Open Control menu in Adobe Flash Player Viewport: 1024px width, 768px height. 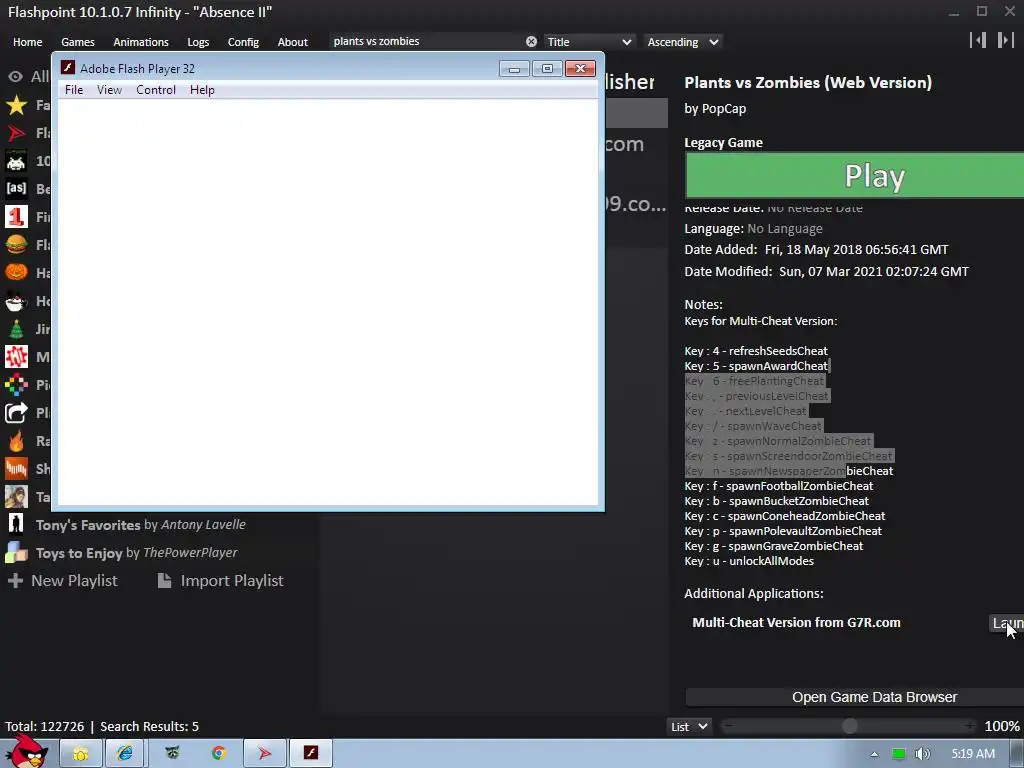(x=156, y=90)
